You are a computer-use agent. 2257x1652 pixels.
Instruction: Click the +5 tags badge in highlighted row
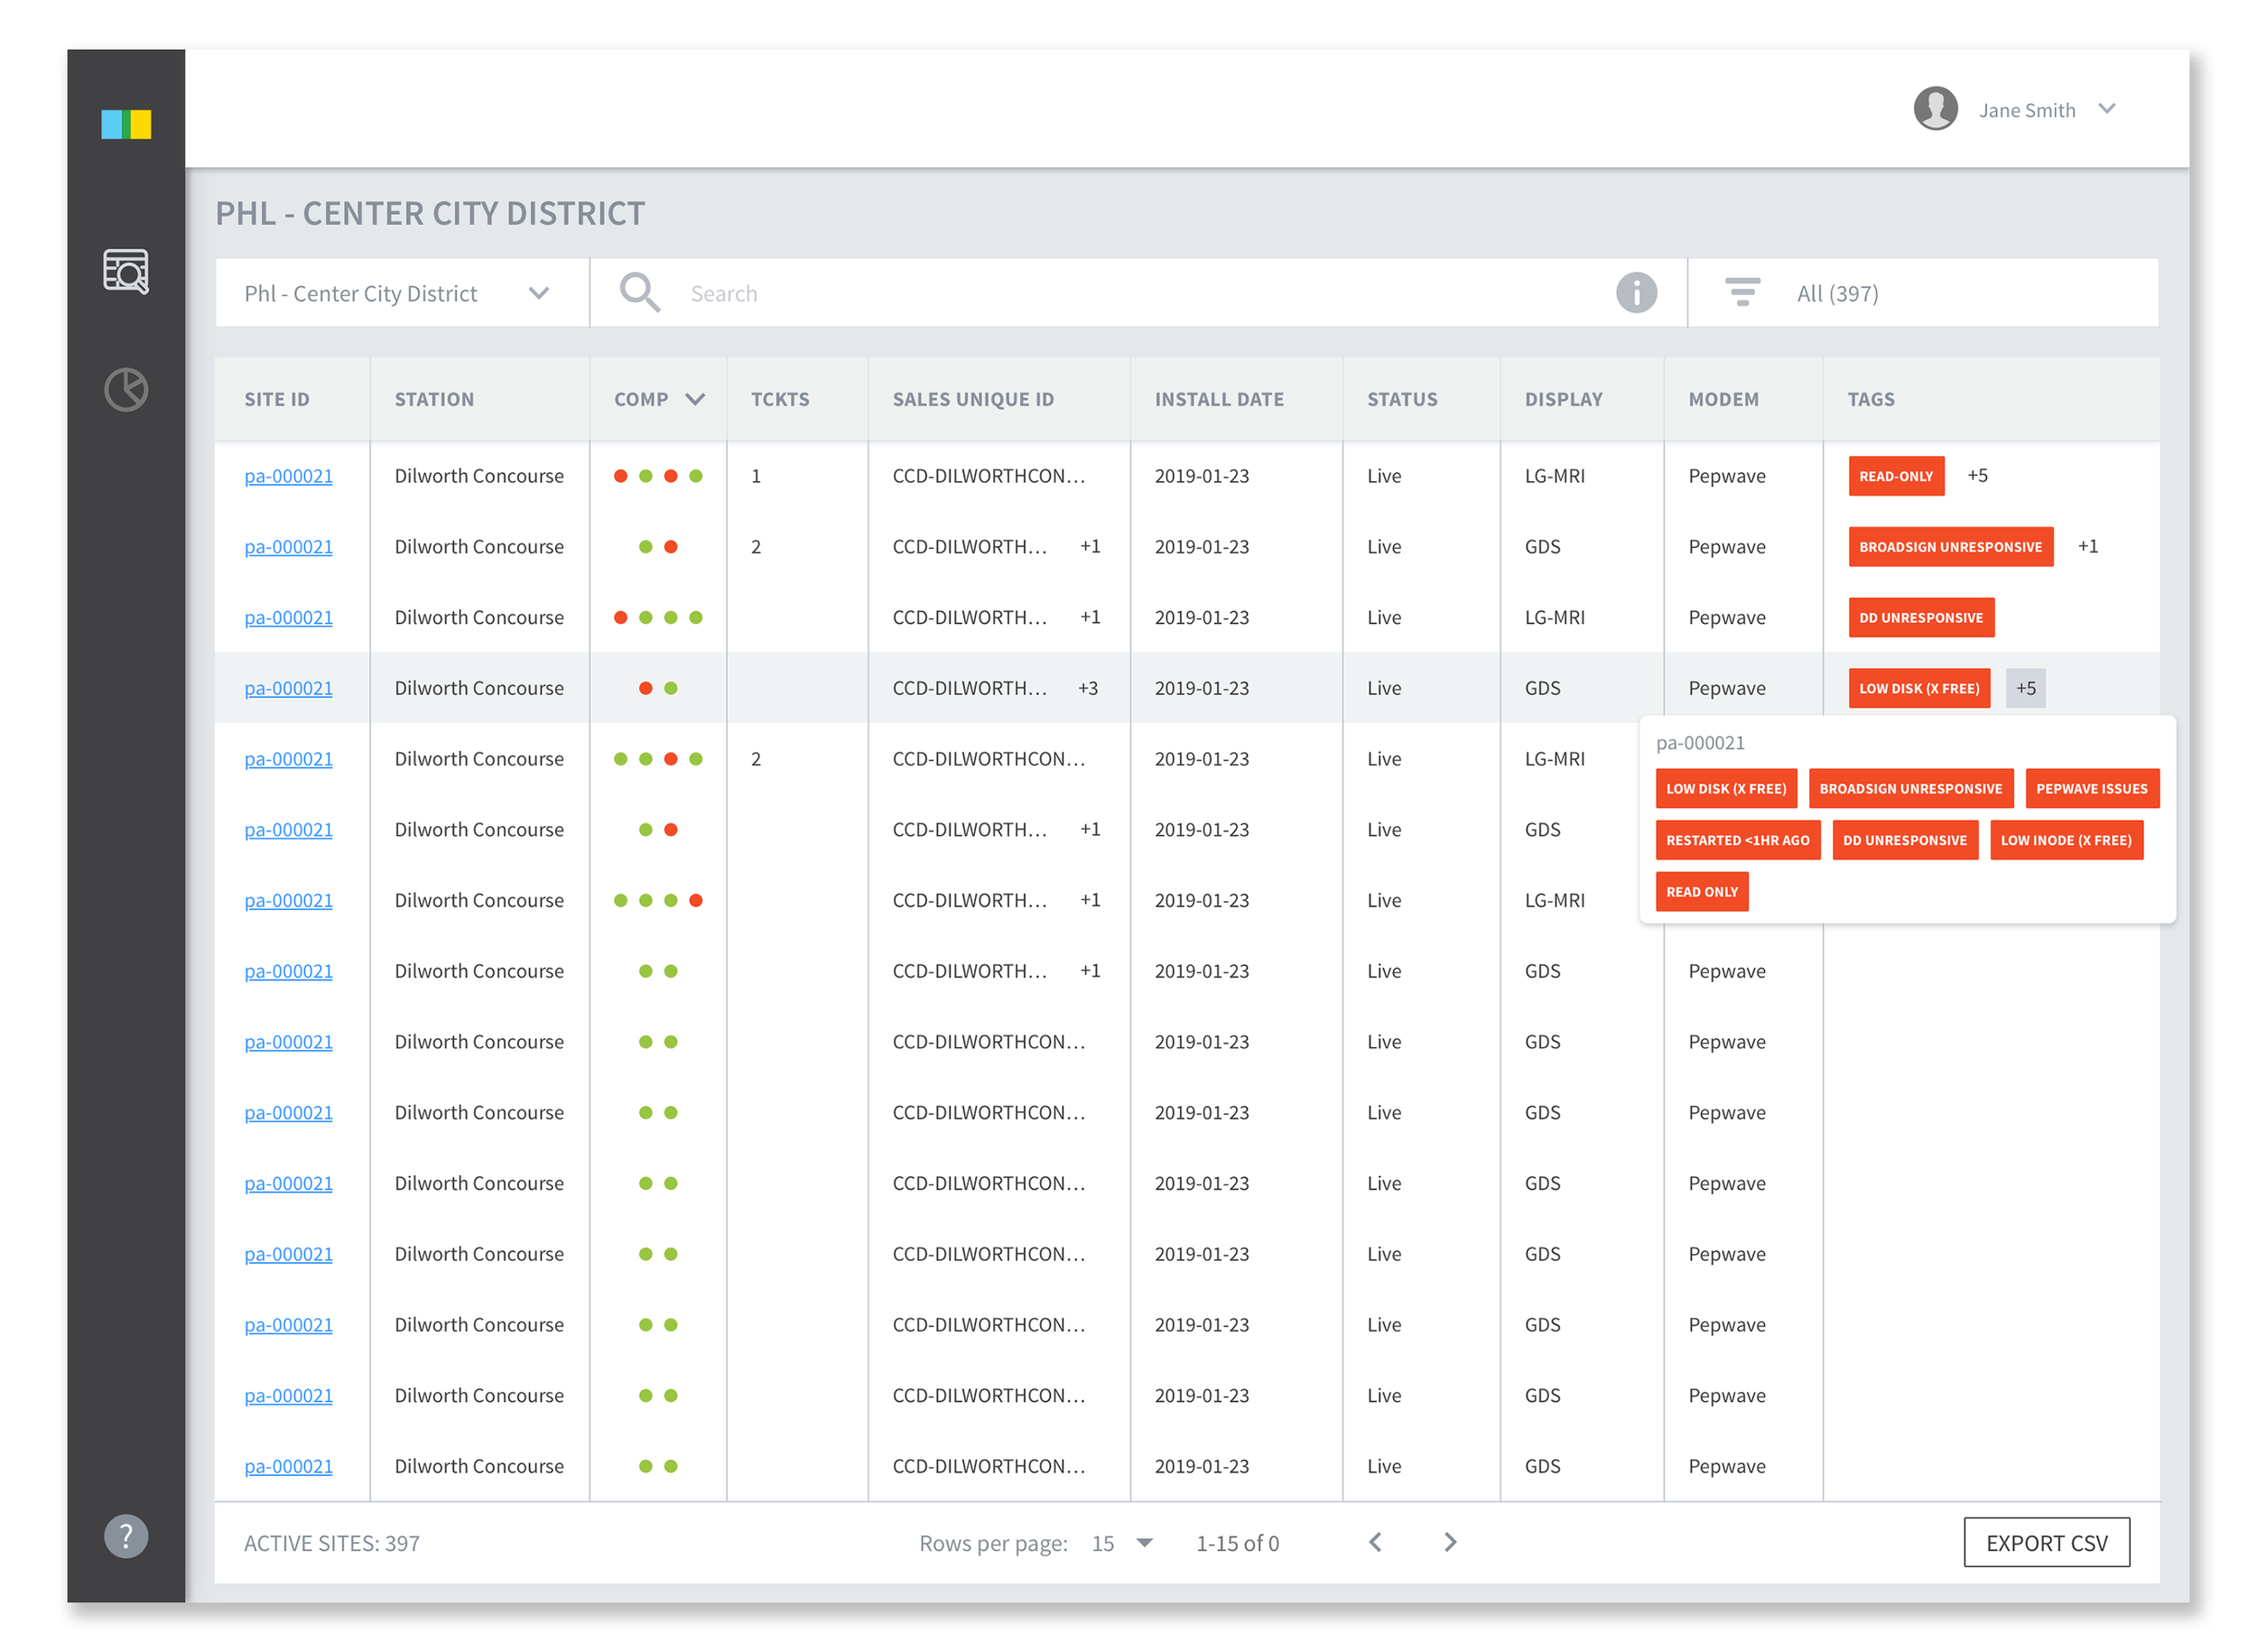coord(2025,688)
